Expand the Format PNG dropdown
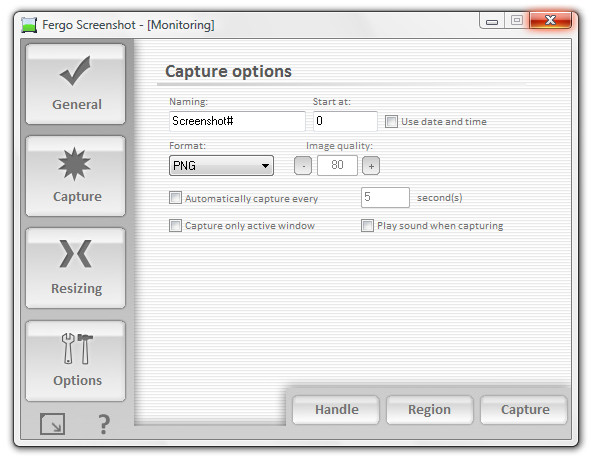 pyautogui.click(x=221, y=165)
